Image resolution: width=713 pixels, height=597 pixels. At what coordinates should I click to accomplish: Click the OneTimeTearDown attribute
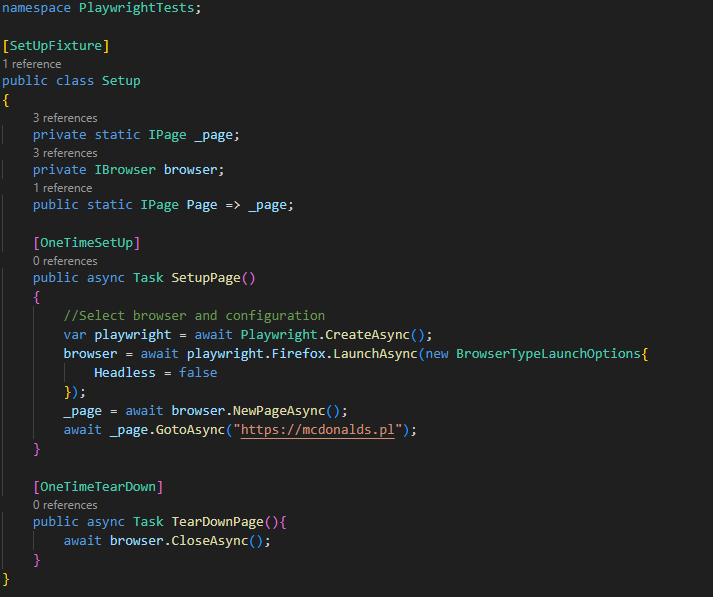click(x=98, y=487)
